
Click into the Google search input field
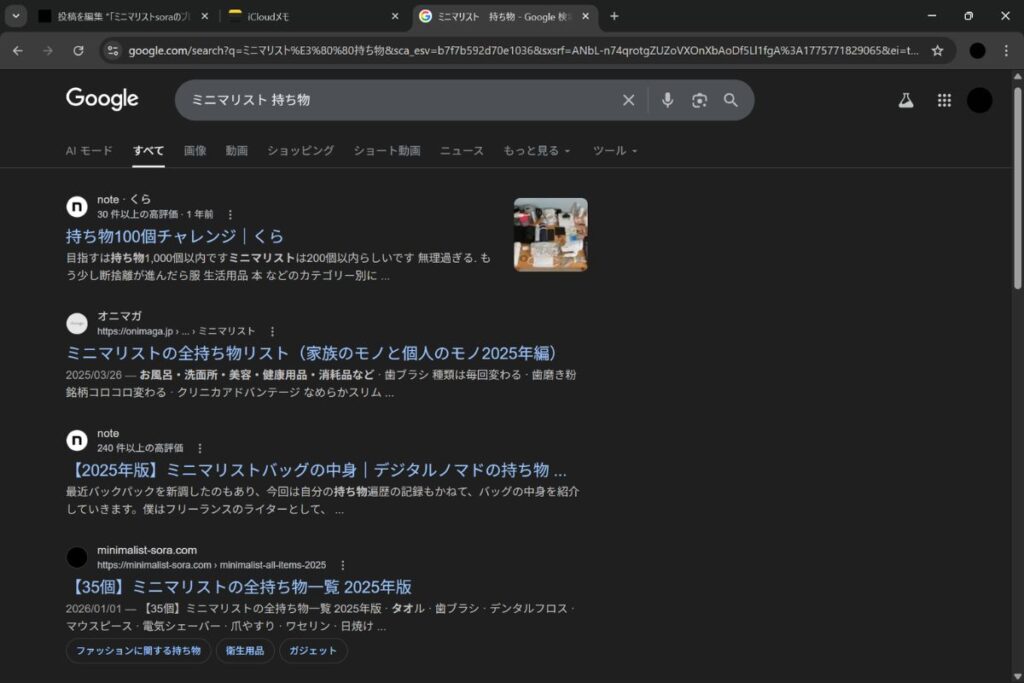[400, 100]
